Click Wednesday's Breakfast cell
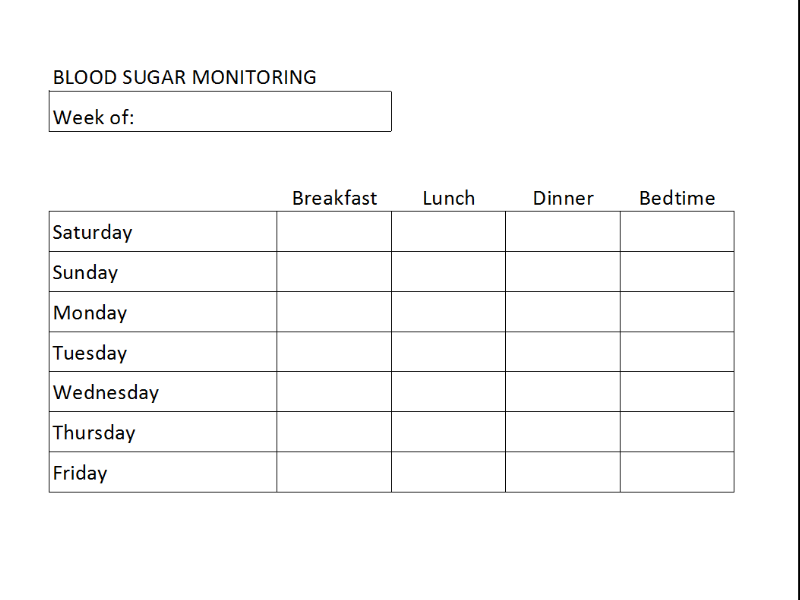 pos(334,392)
